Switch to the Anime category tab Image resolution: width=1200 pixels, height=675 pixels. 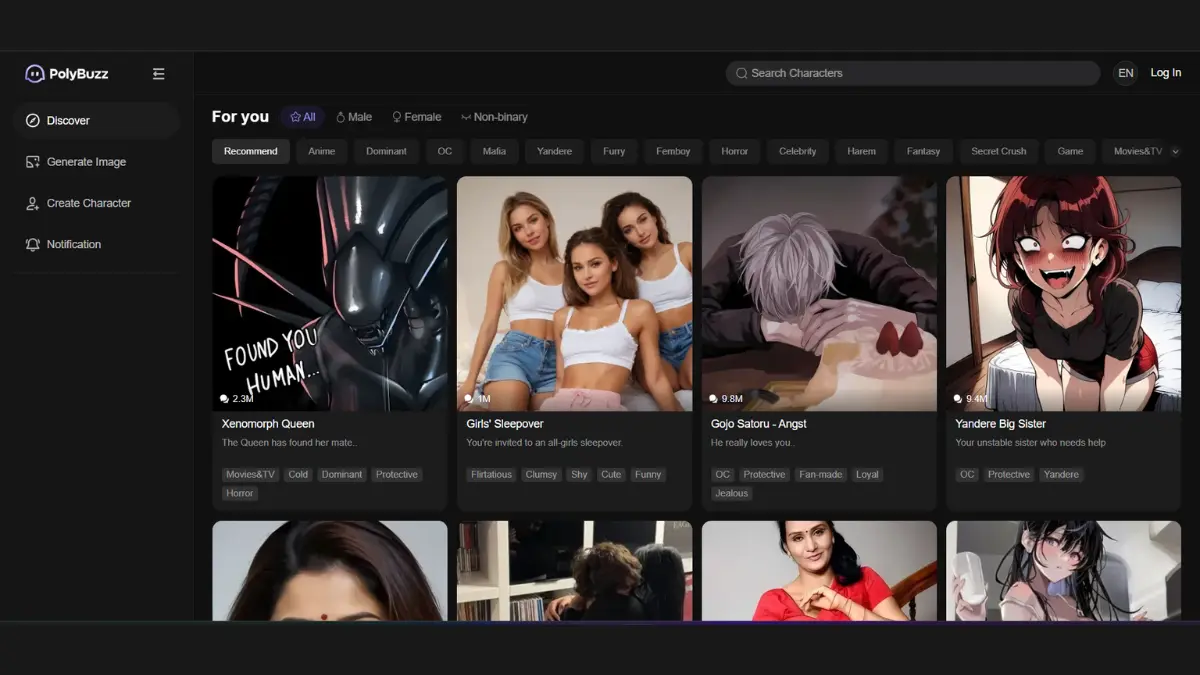[x=321, y=151]
